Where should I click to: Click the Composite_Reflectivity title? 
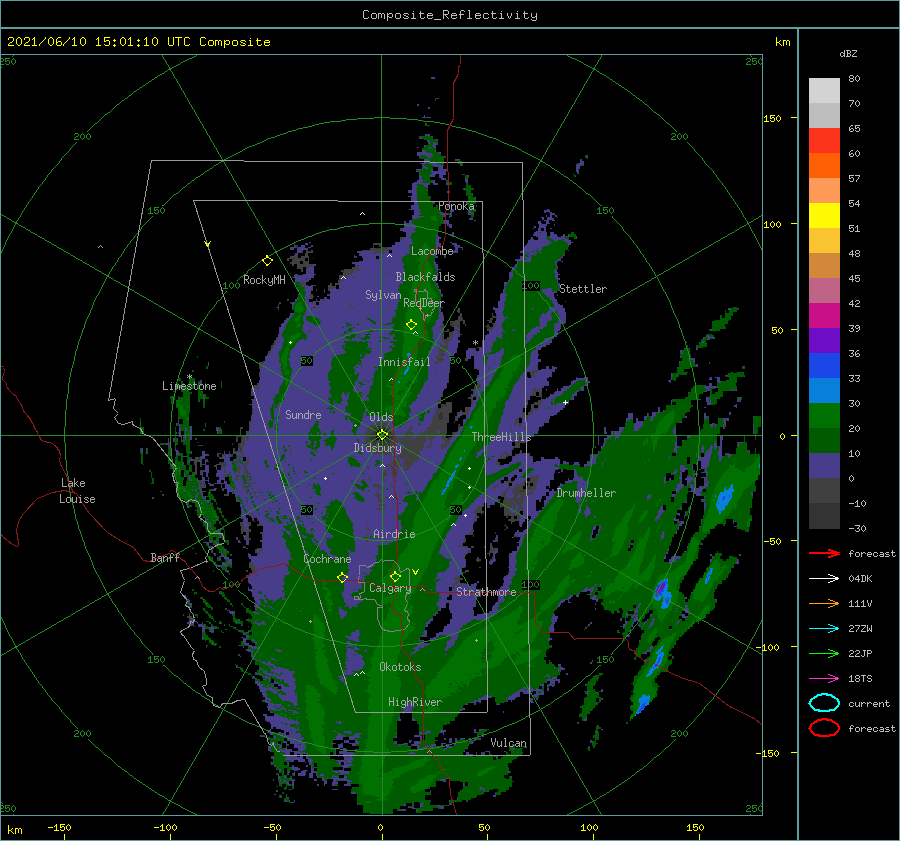click(449, 15)
